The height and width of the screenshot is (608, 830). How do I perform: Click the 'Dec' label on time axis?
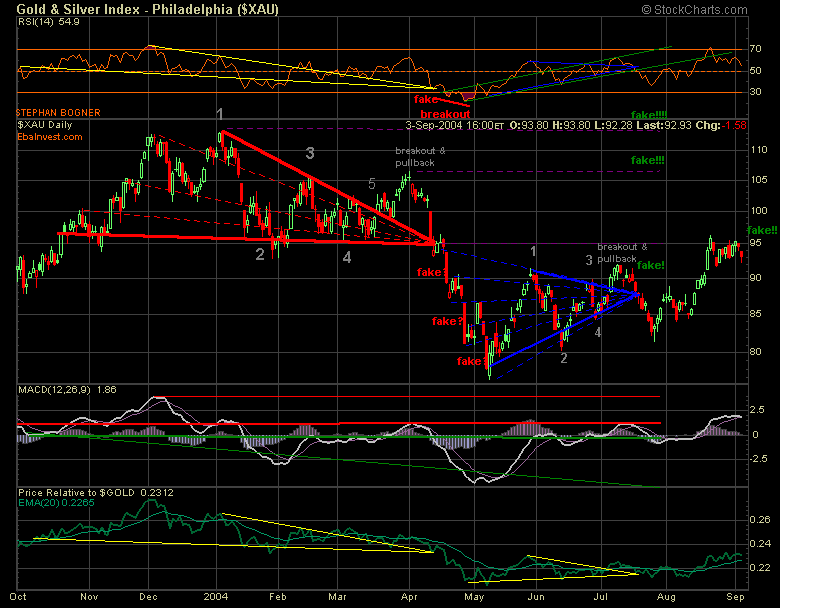point(148,597)
